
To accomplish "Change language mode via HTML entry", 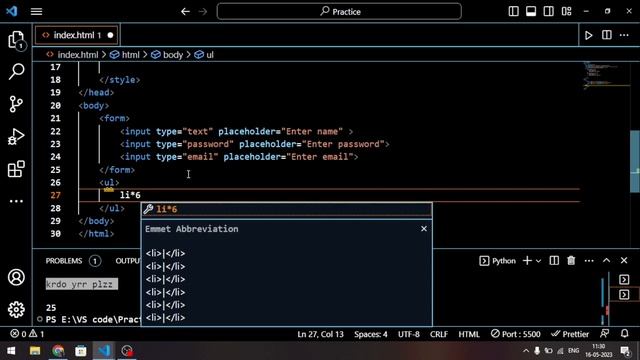I will [469, 334].
